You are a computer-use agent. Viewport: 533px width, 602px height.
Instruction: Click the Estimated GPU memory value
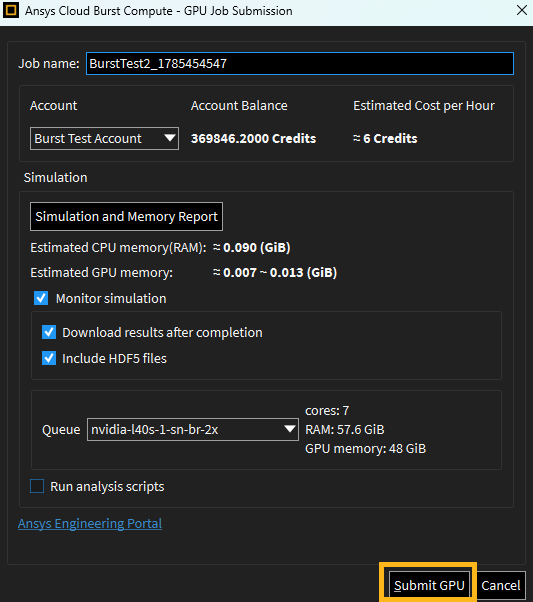pyautogui.click(x=275, y=273)
